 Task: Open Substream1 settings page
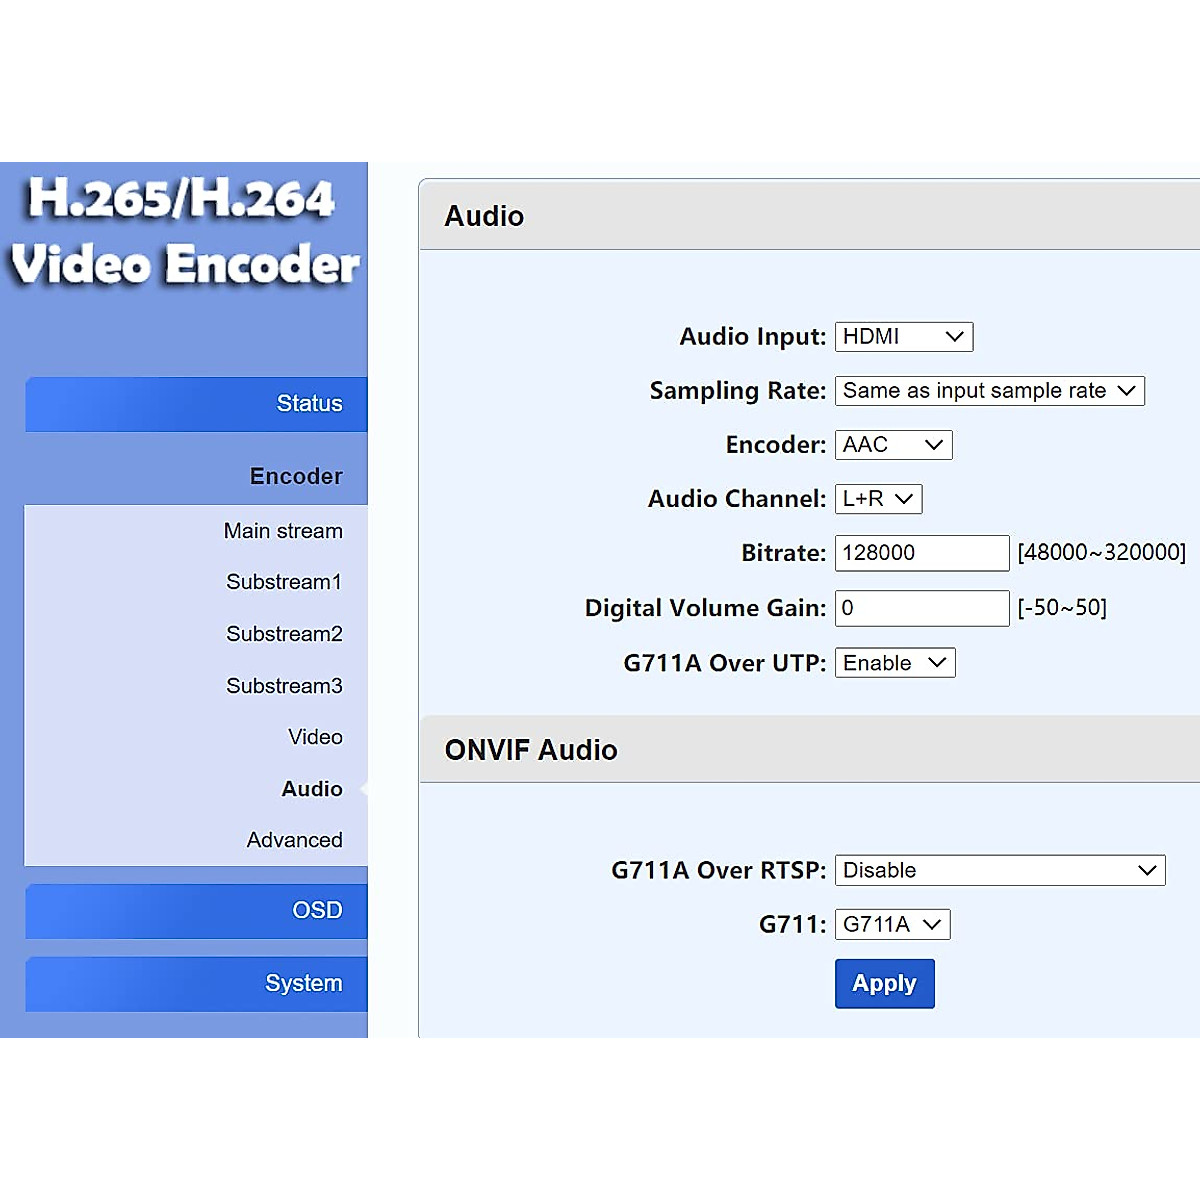[x=284, y=582]
